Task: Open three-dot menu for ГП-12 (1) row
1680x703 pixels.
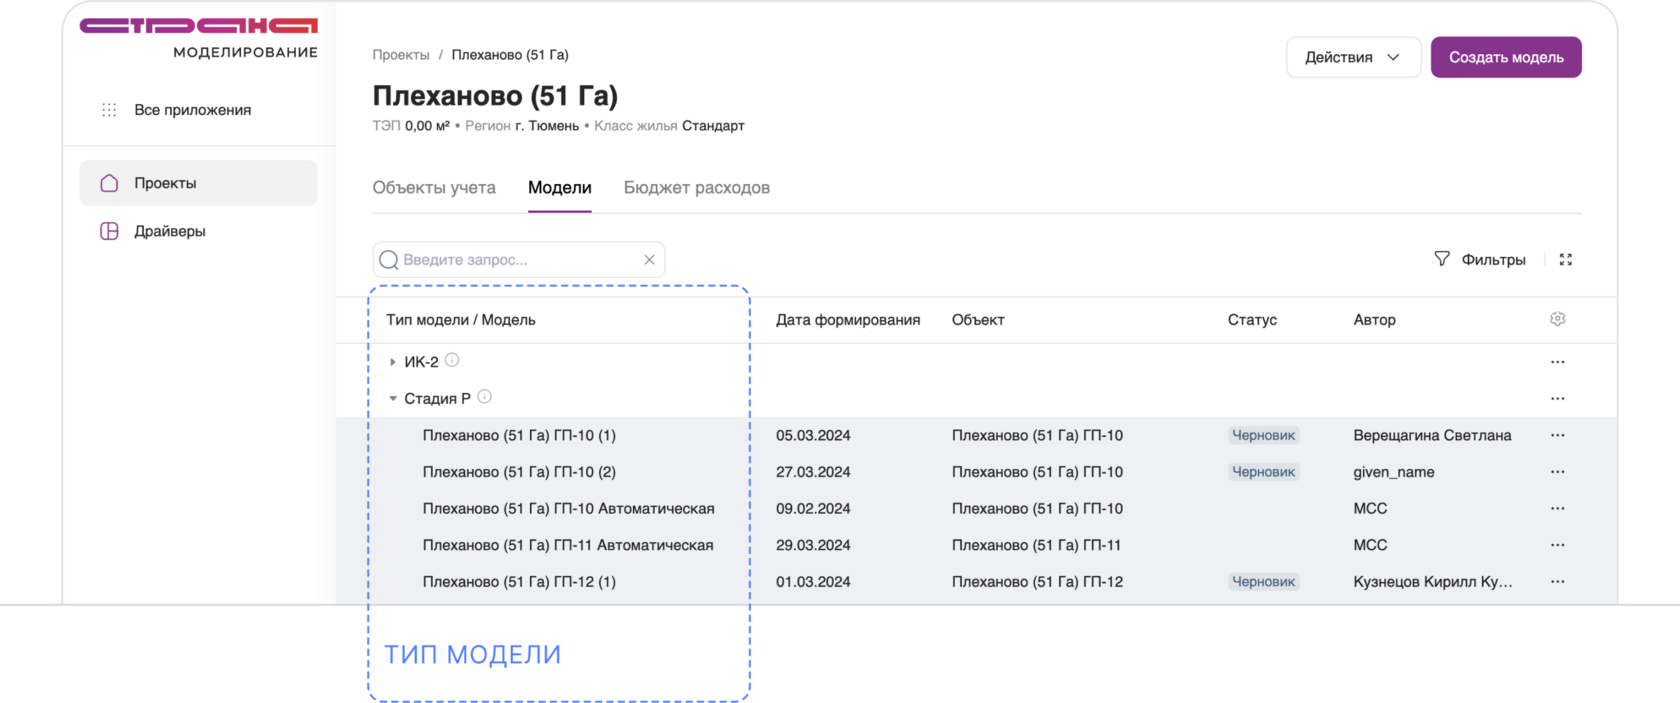Action: click(x=1557, y=582)
